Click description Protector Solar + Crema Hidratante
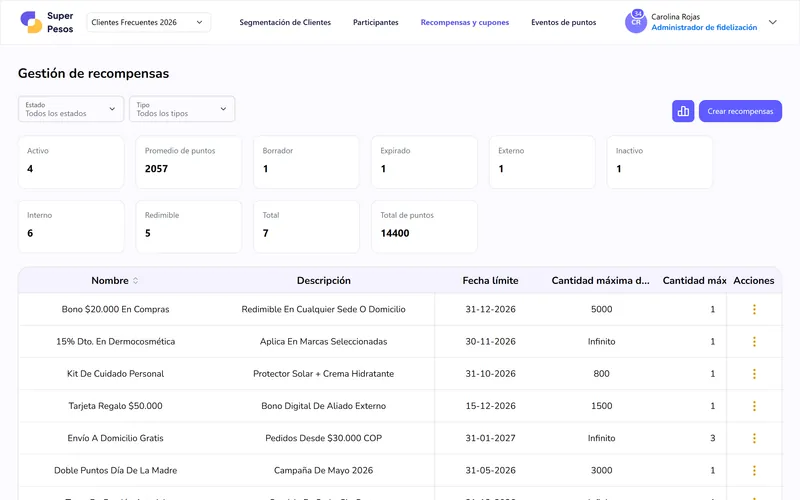Viewport: 800px width, 500px height. 323,373
